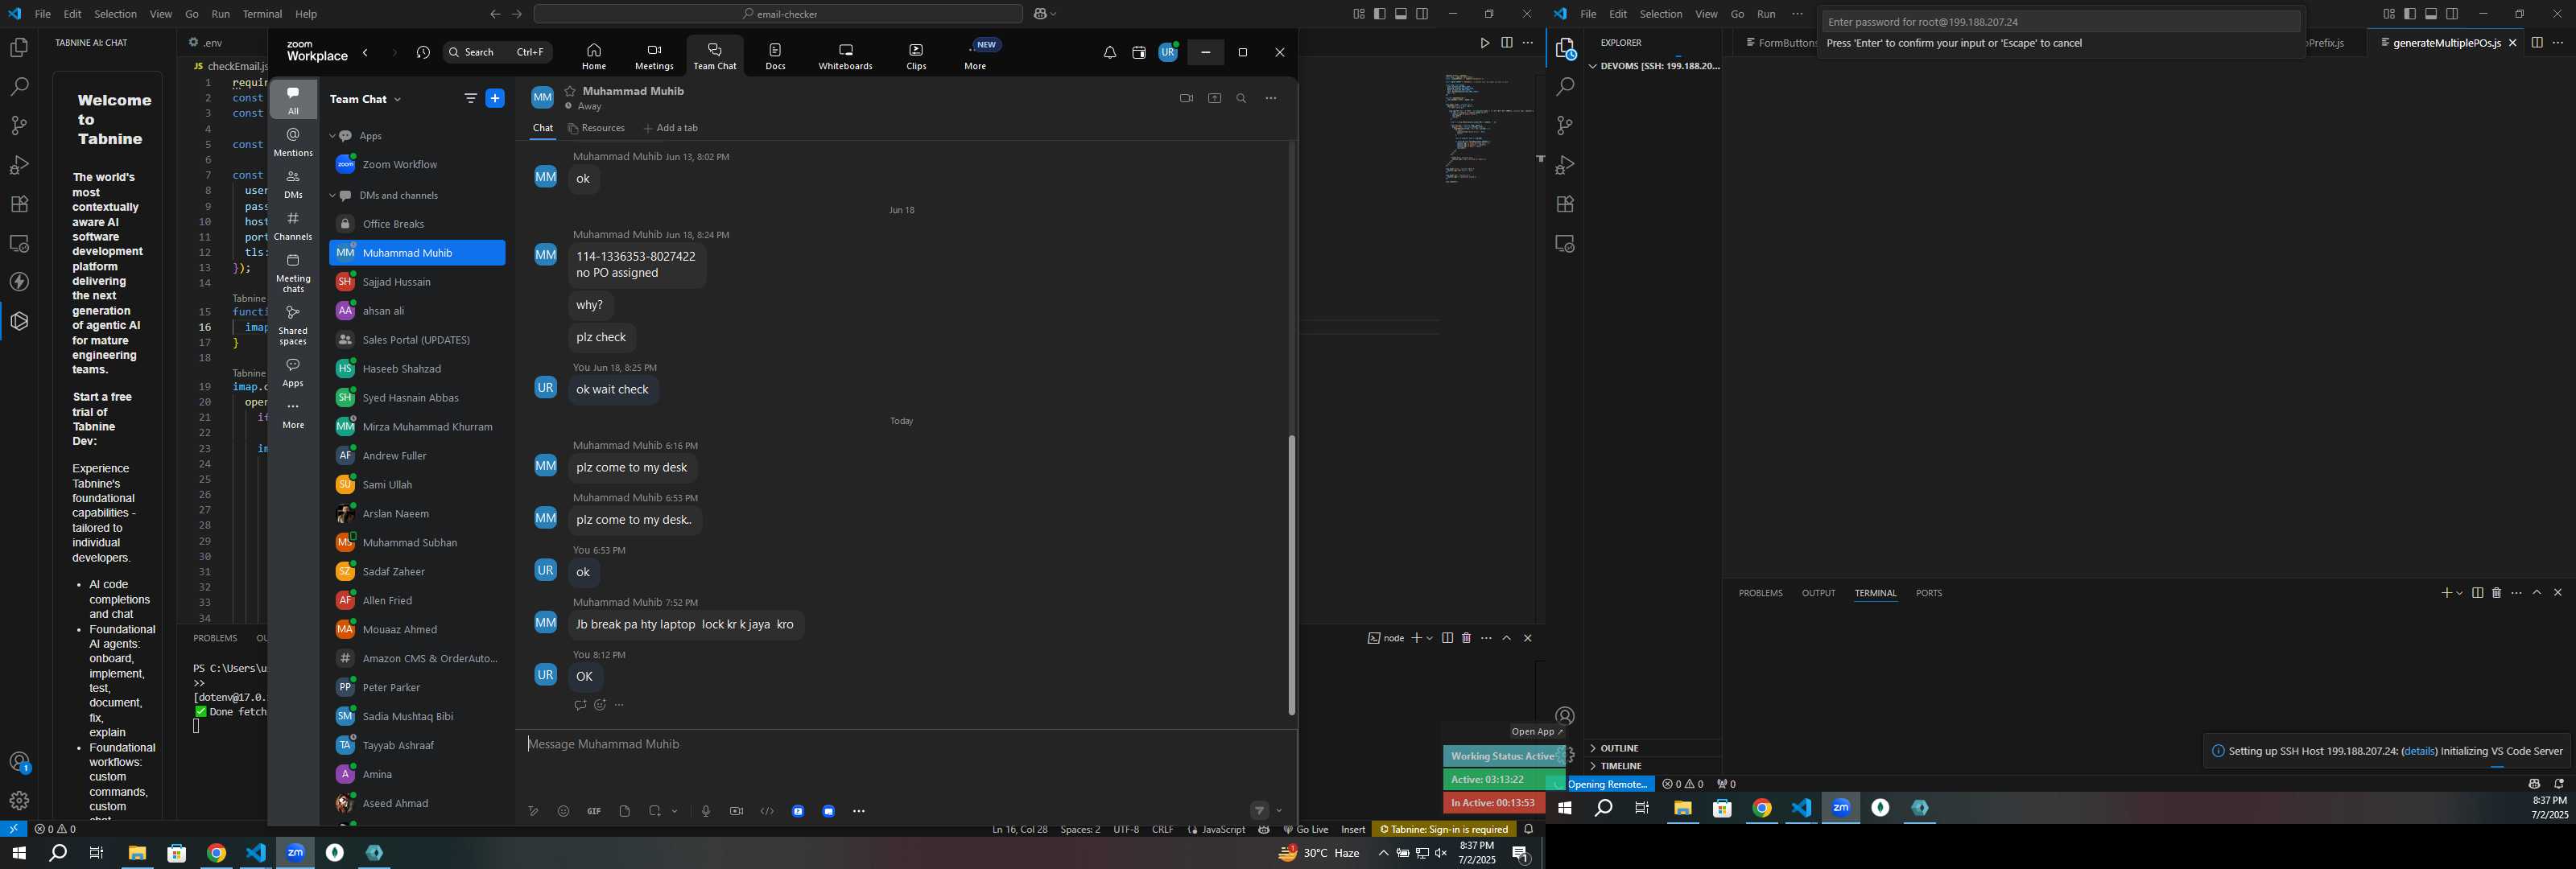The height and width of the screenshot is (869, 2576).
Task: Star the Muhammad Muhib conversation
Action: 570,91
